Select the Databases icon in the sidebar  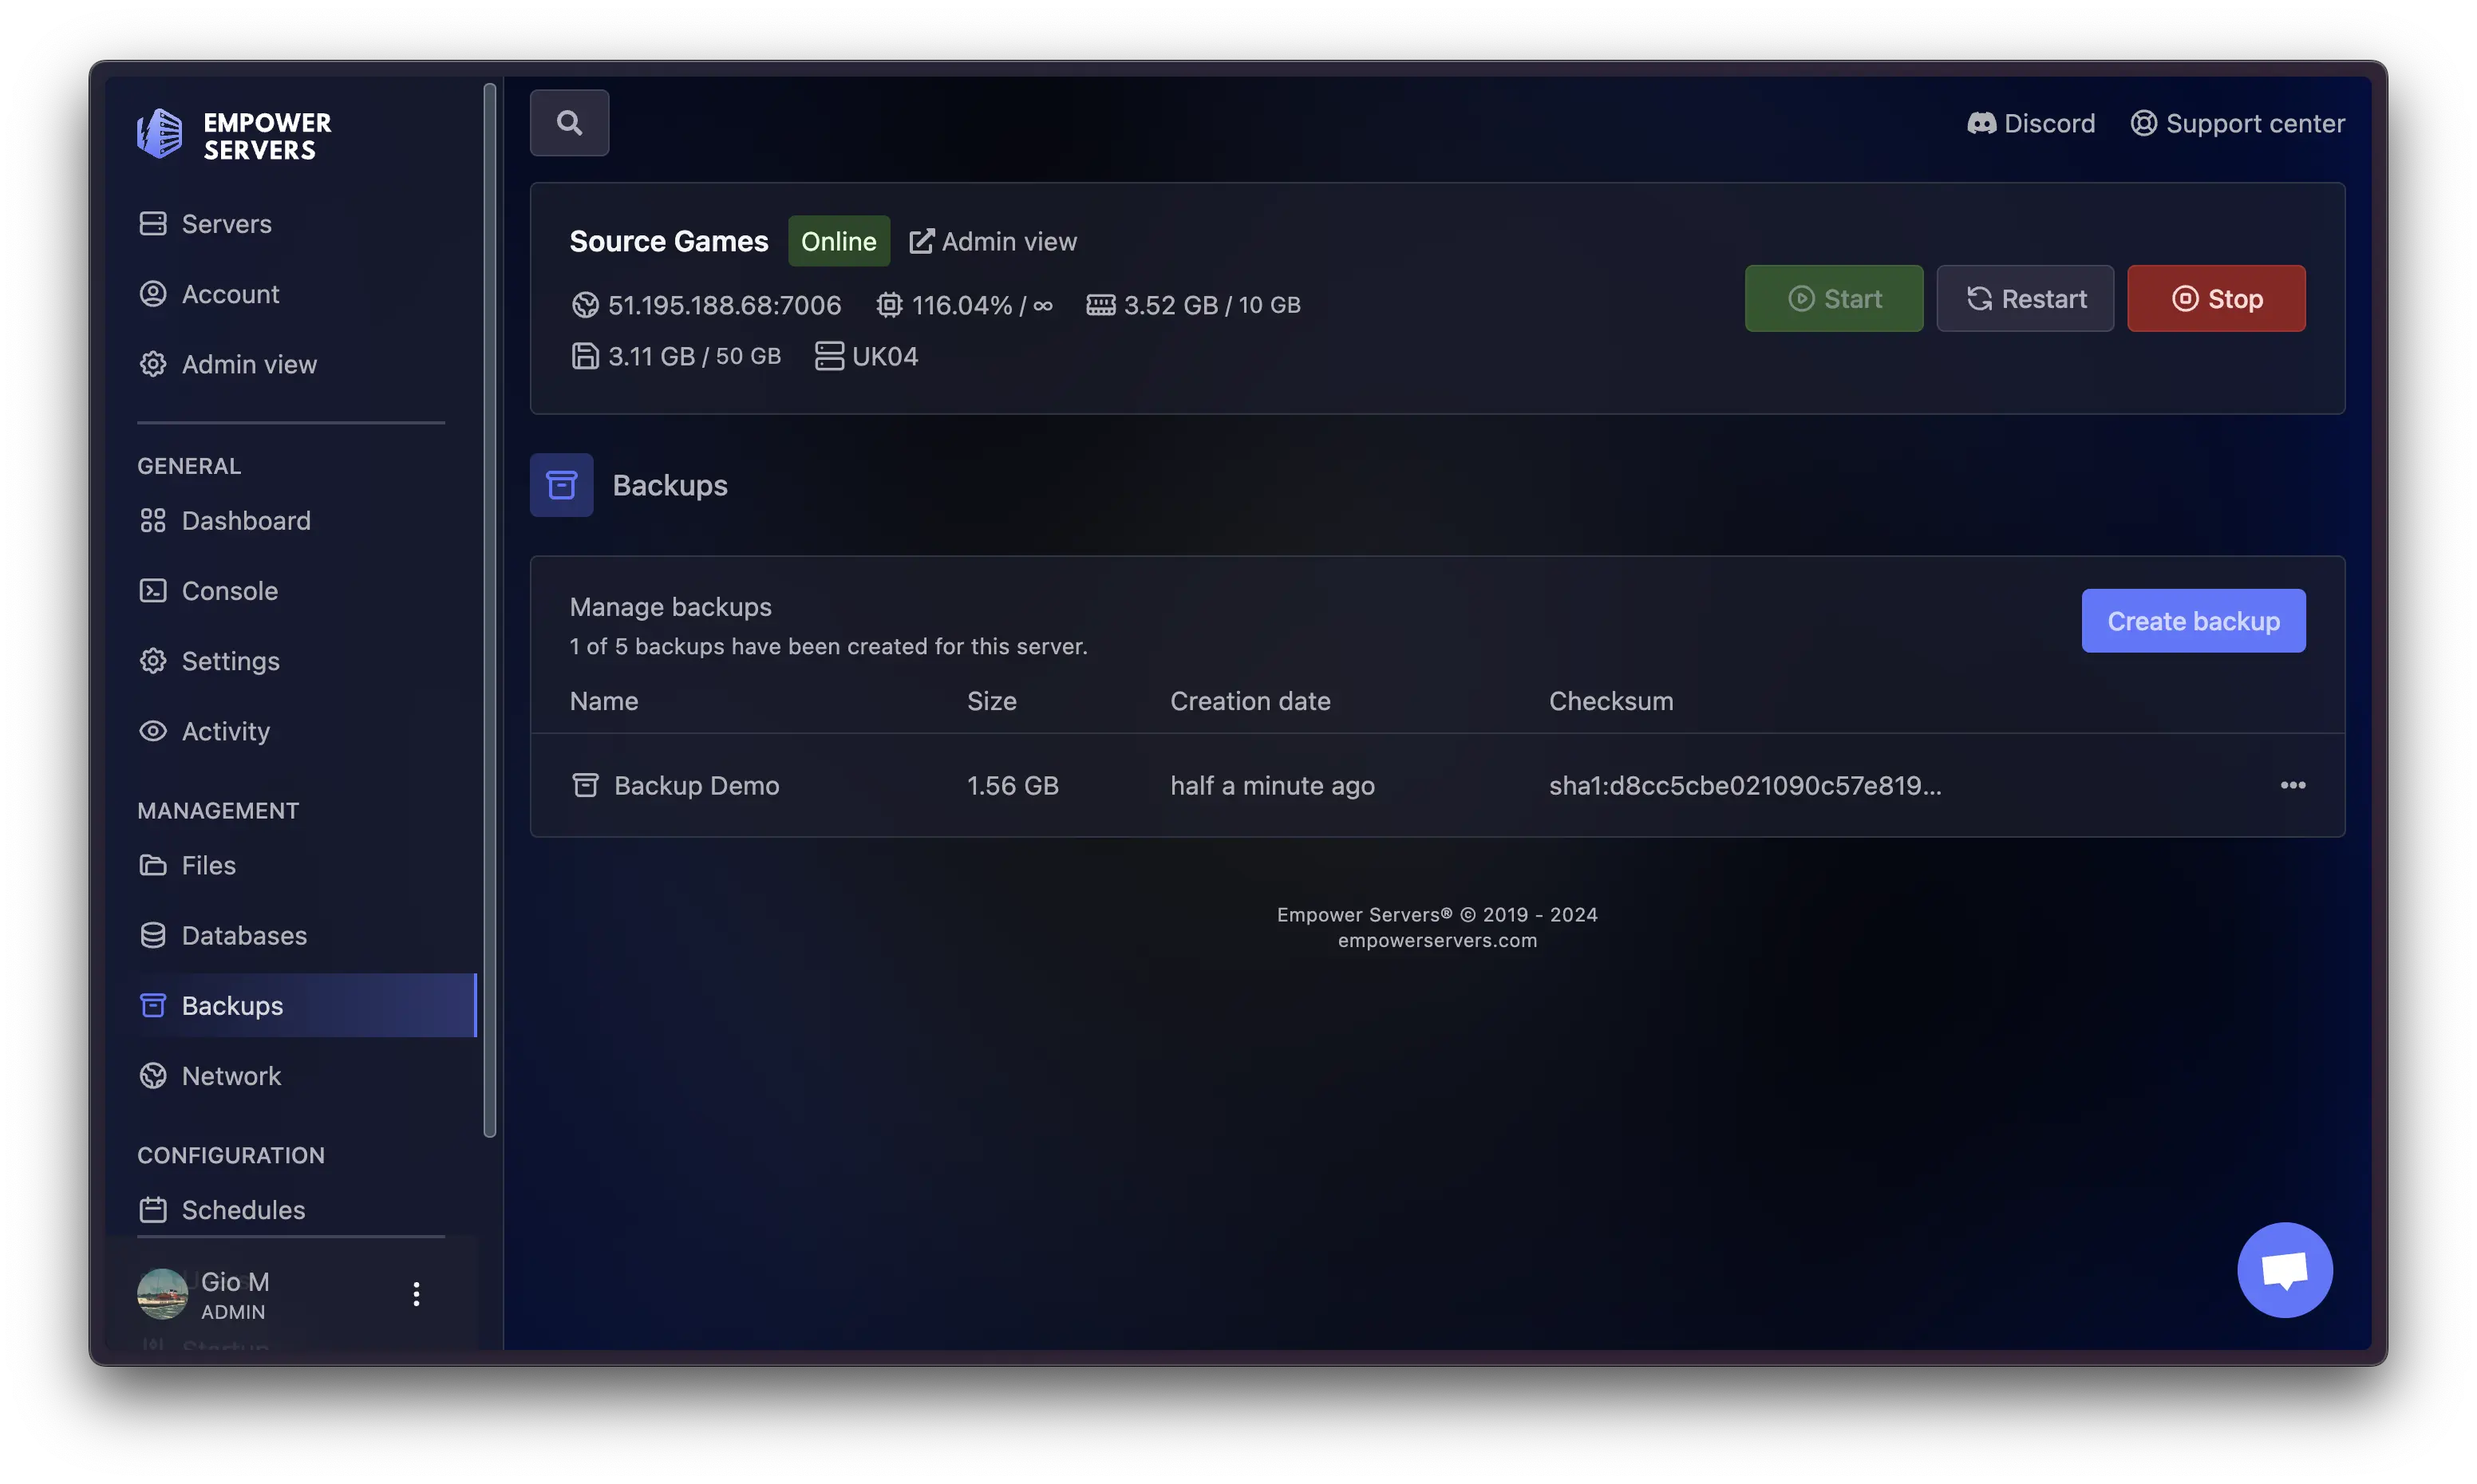[153, 935]
